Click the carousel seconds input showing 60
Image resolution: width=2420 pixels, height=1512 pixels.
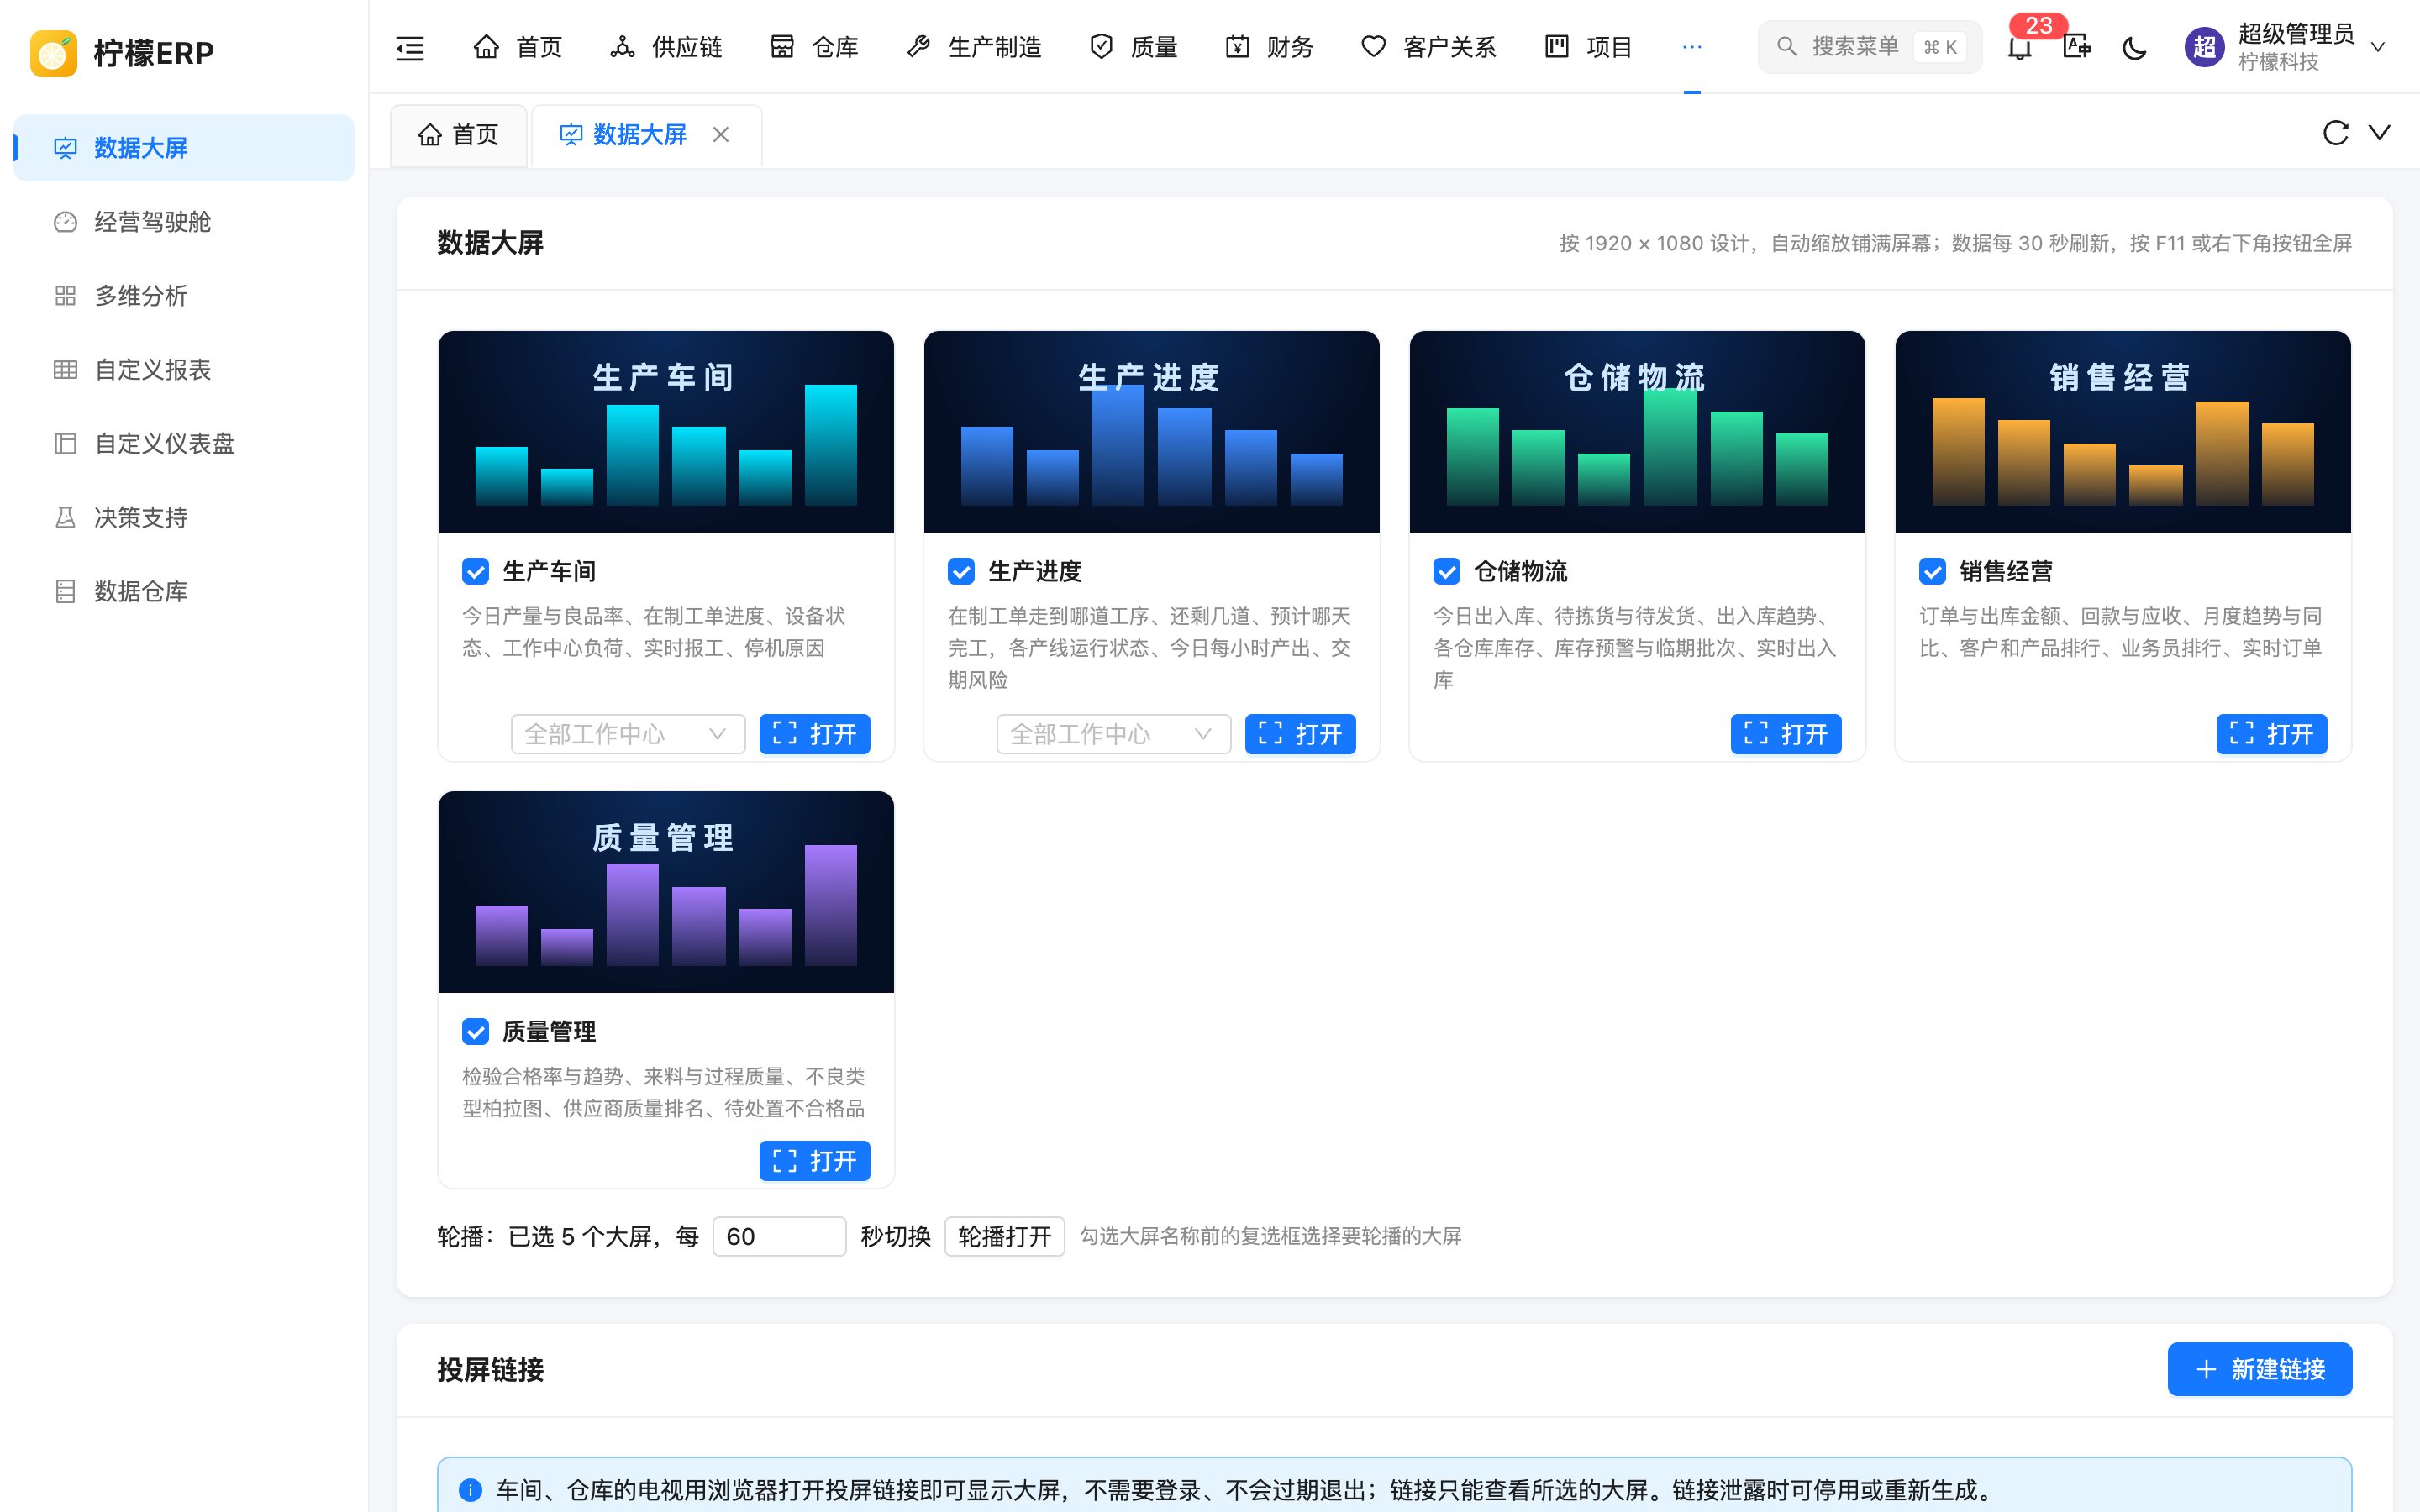pyautogui.click(x=779, y=1236)
